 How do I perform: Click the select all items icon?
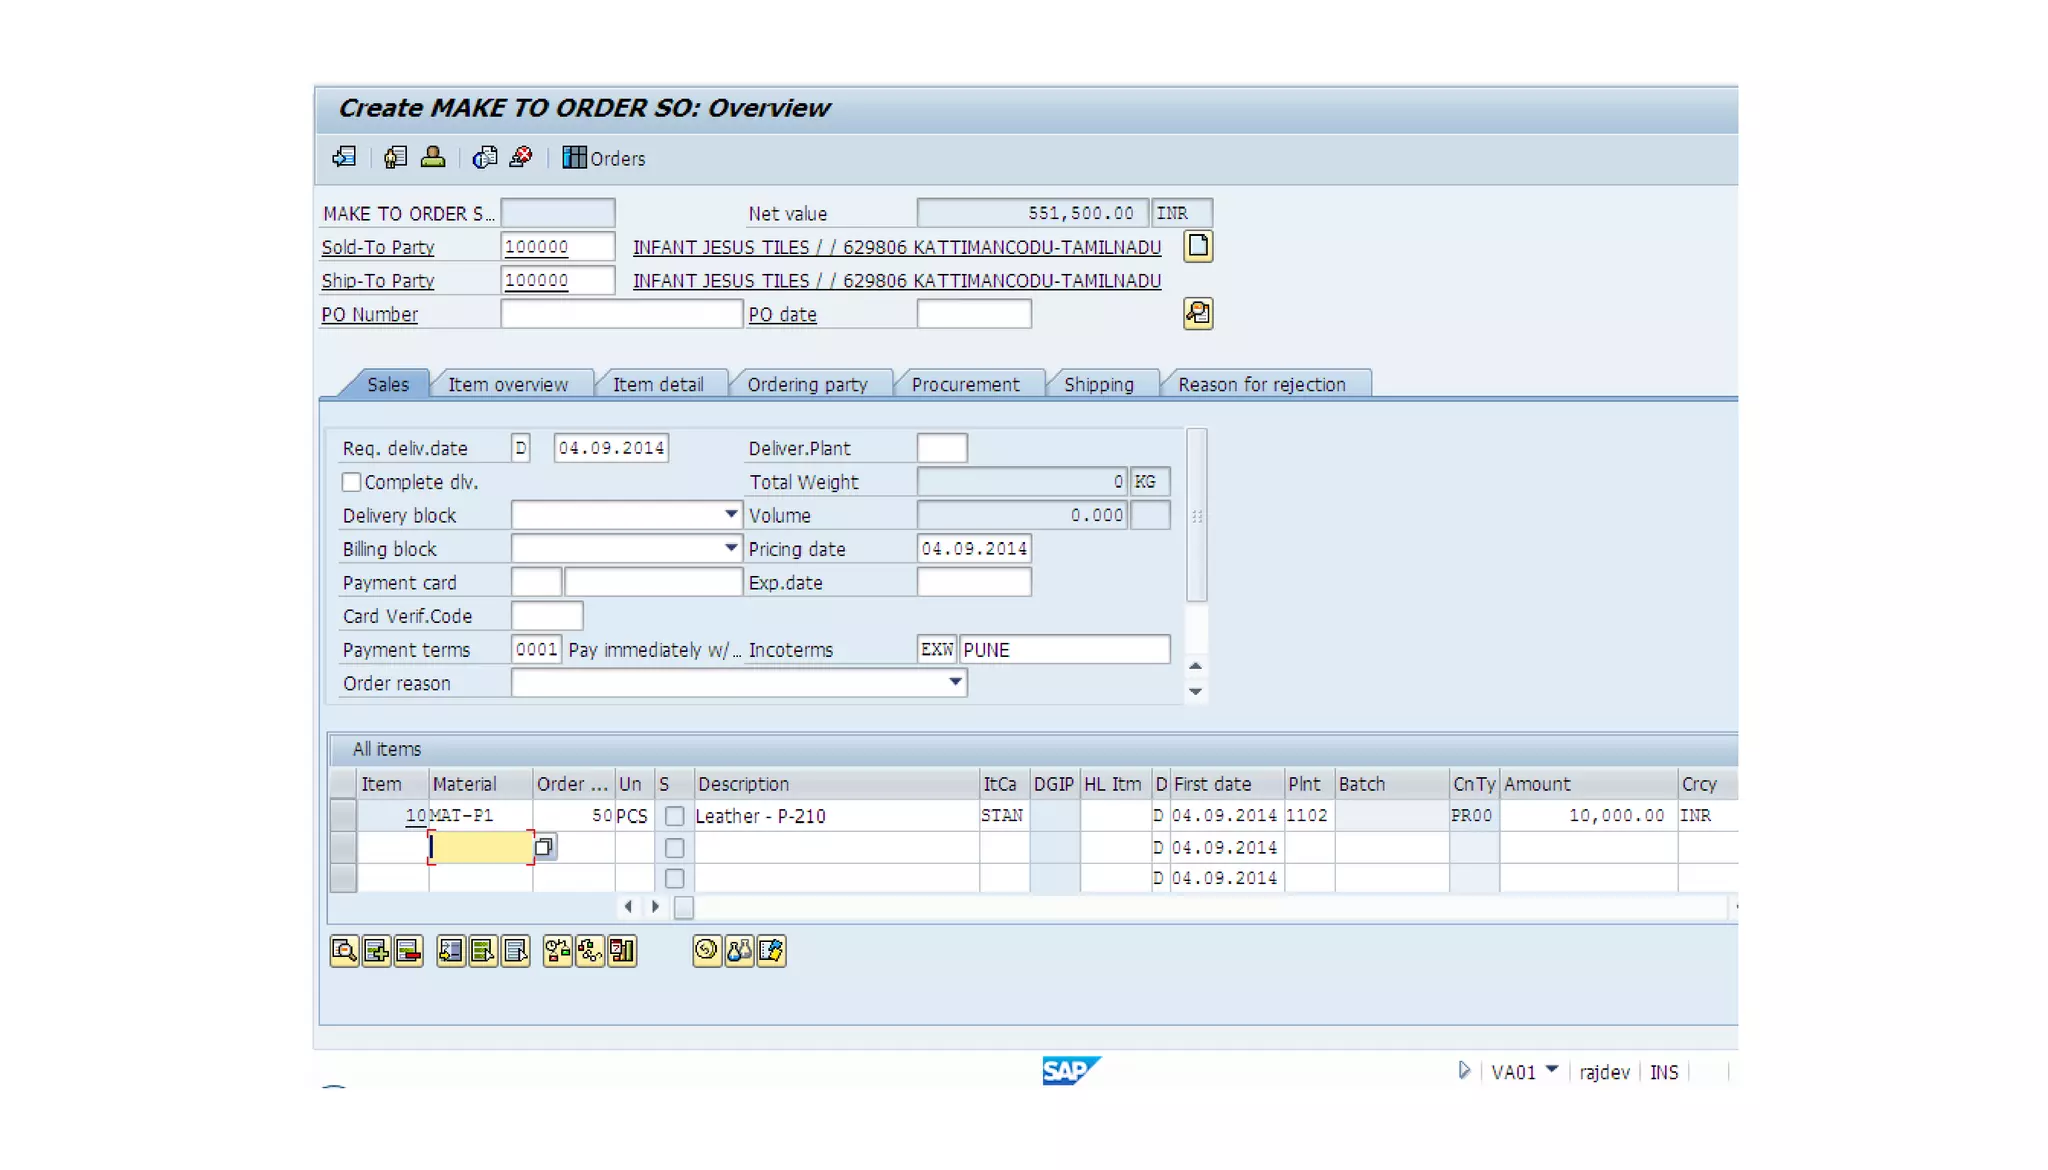(483, 950)
